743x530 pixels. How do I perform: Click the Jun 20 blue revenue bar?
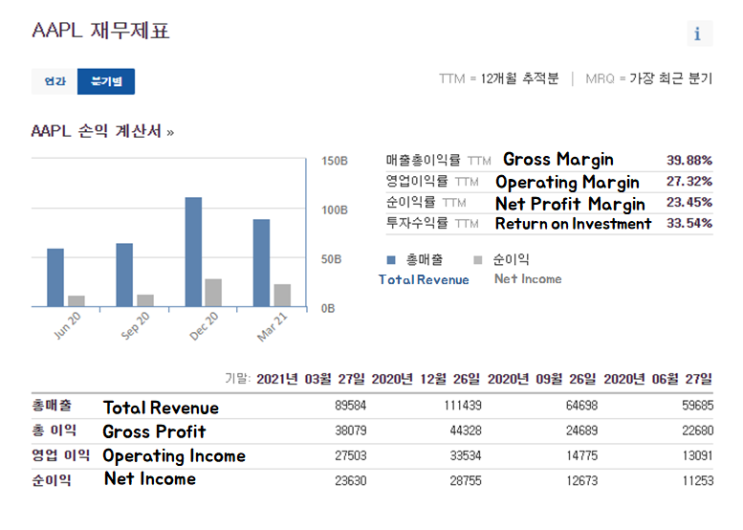pyautogui.click(x=55, y=277)
